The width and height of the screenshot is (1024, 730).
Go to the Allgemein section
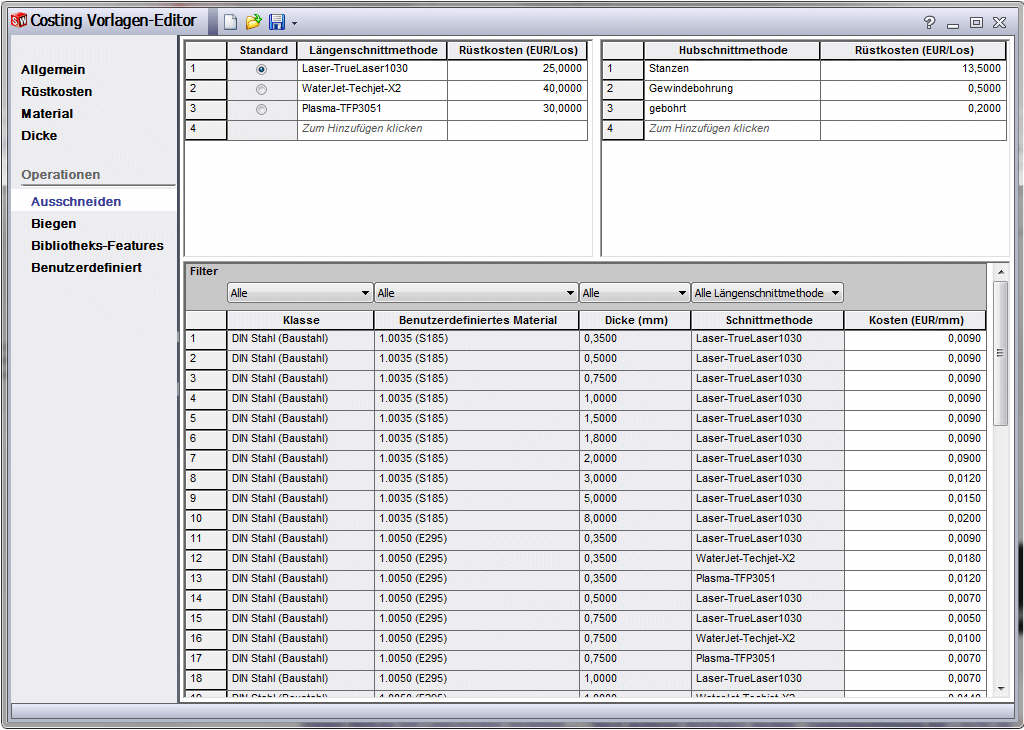(x=53, y=70)
